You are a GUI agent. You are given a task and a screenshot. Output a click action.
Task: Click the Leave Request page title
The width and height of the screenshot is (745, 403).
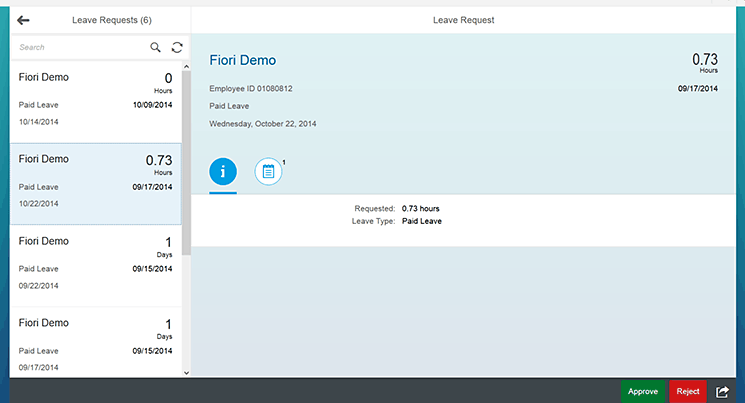click(x=463, y=20)
